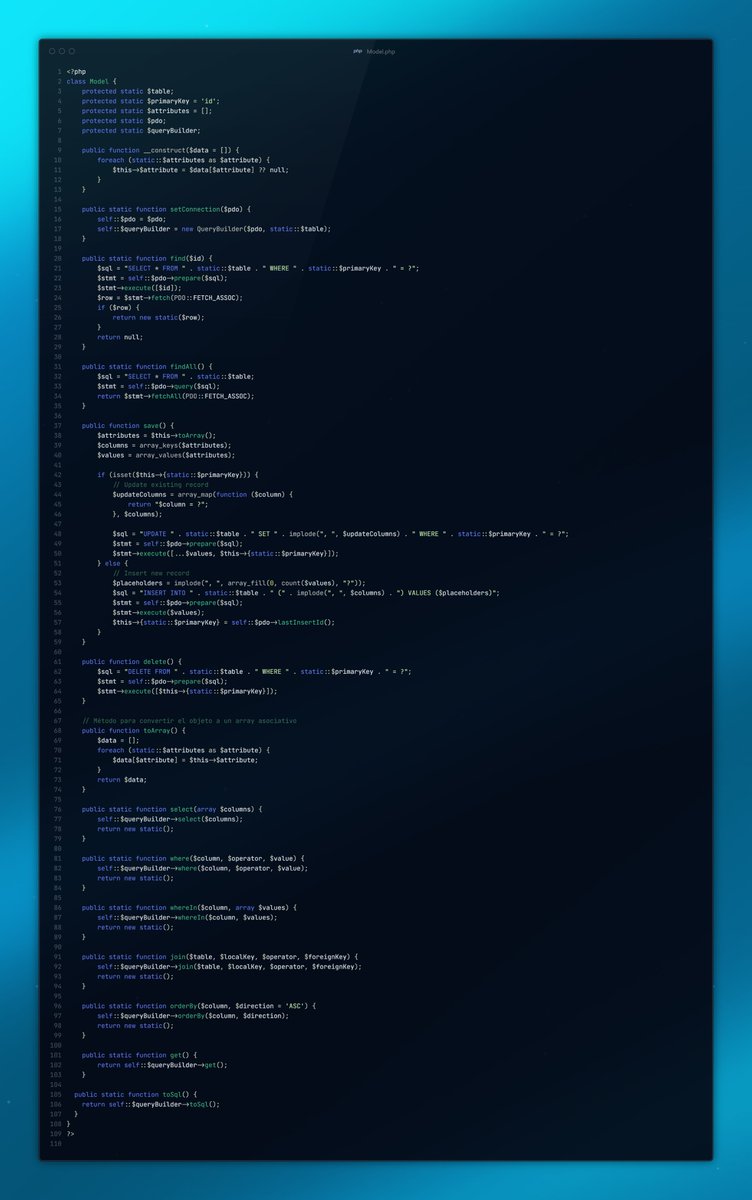Click the 'lastInsertId()' assignment line

[x=223, y=622]
